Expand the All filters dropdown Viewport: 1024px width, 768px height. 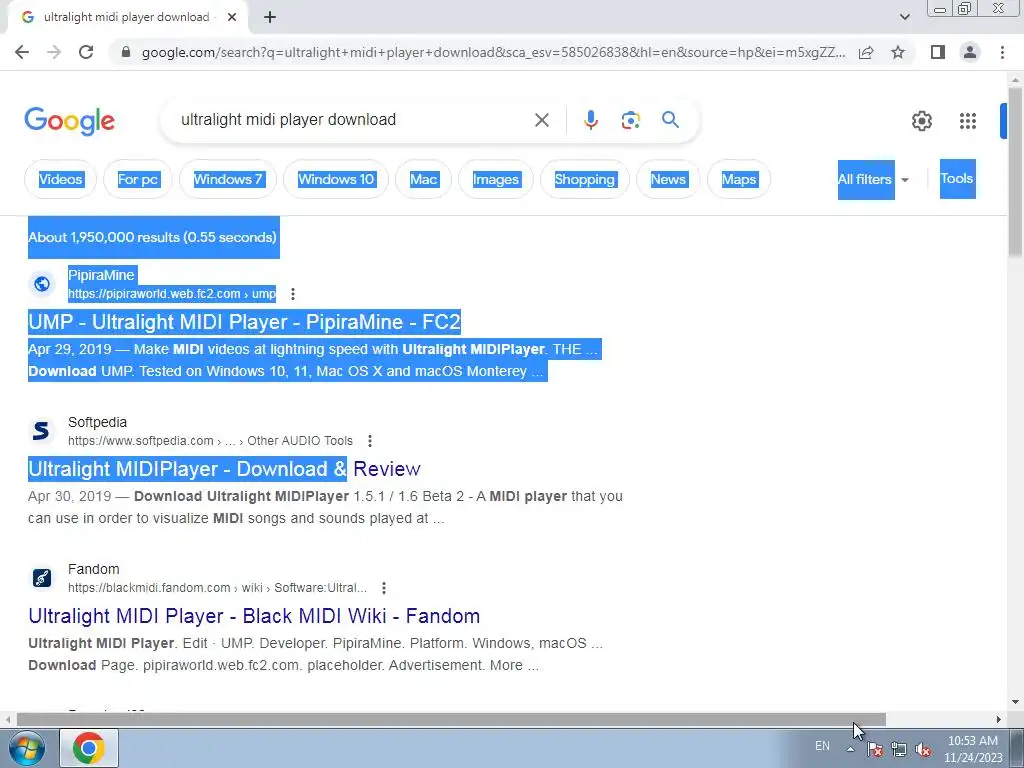point(873,180)
